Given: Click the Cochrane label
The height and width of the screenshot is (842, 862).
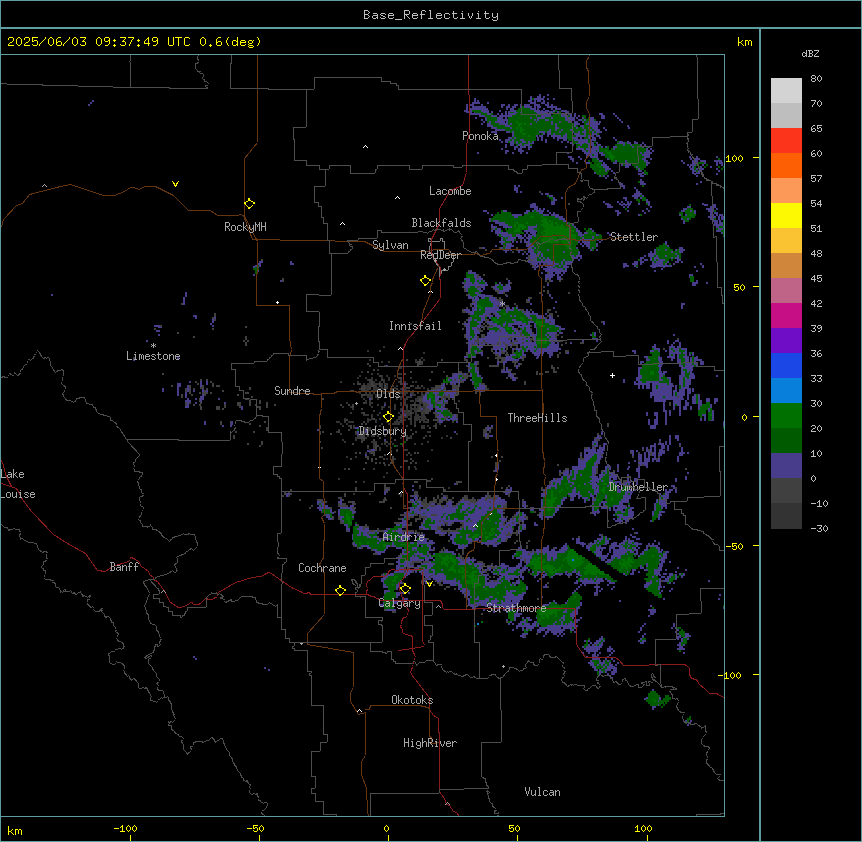Looking at the screenshot, I should [x=322, y=568].
